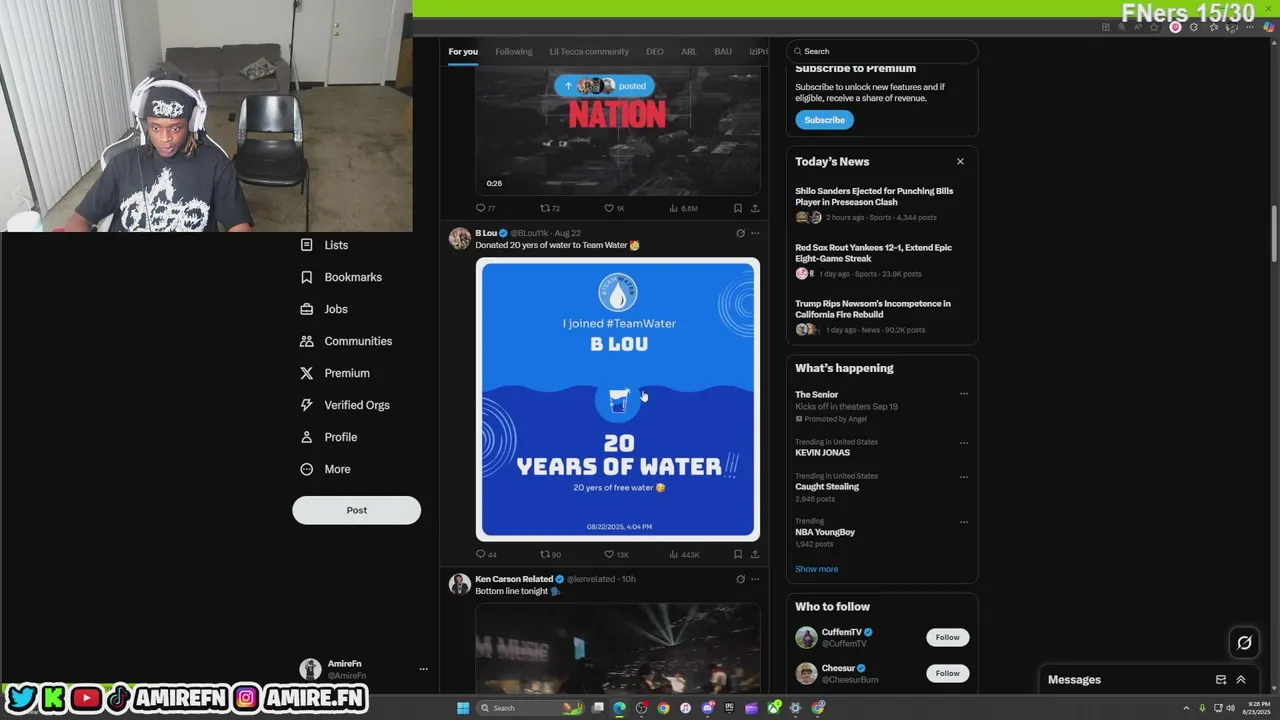Open the Lil Tecca community tab

[x=589, y=51]
